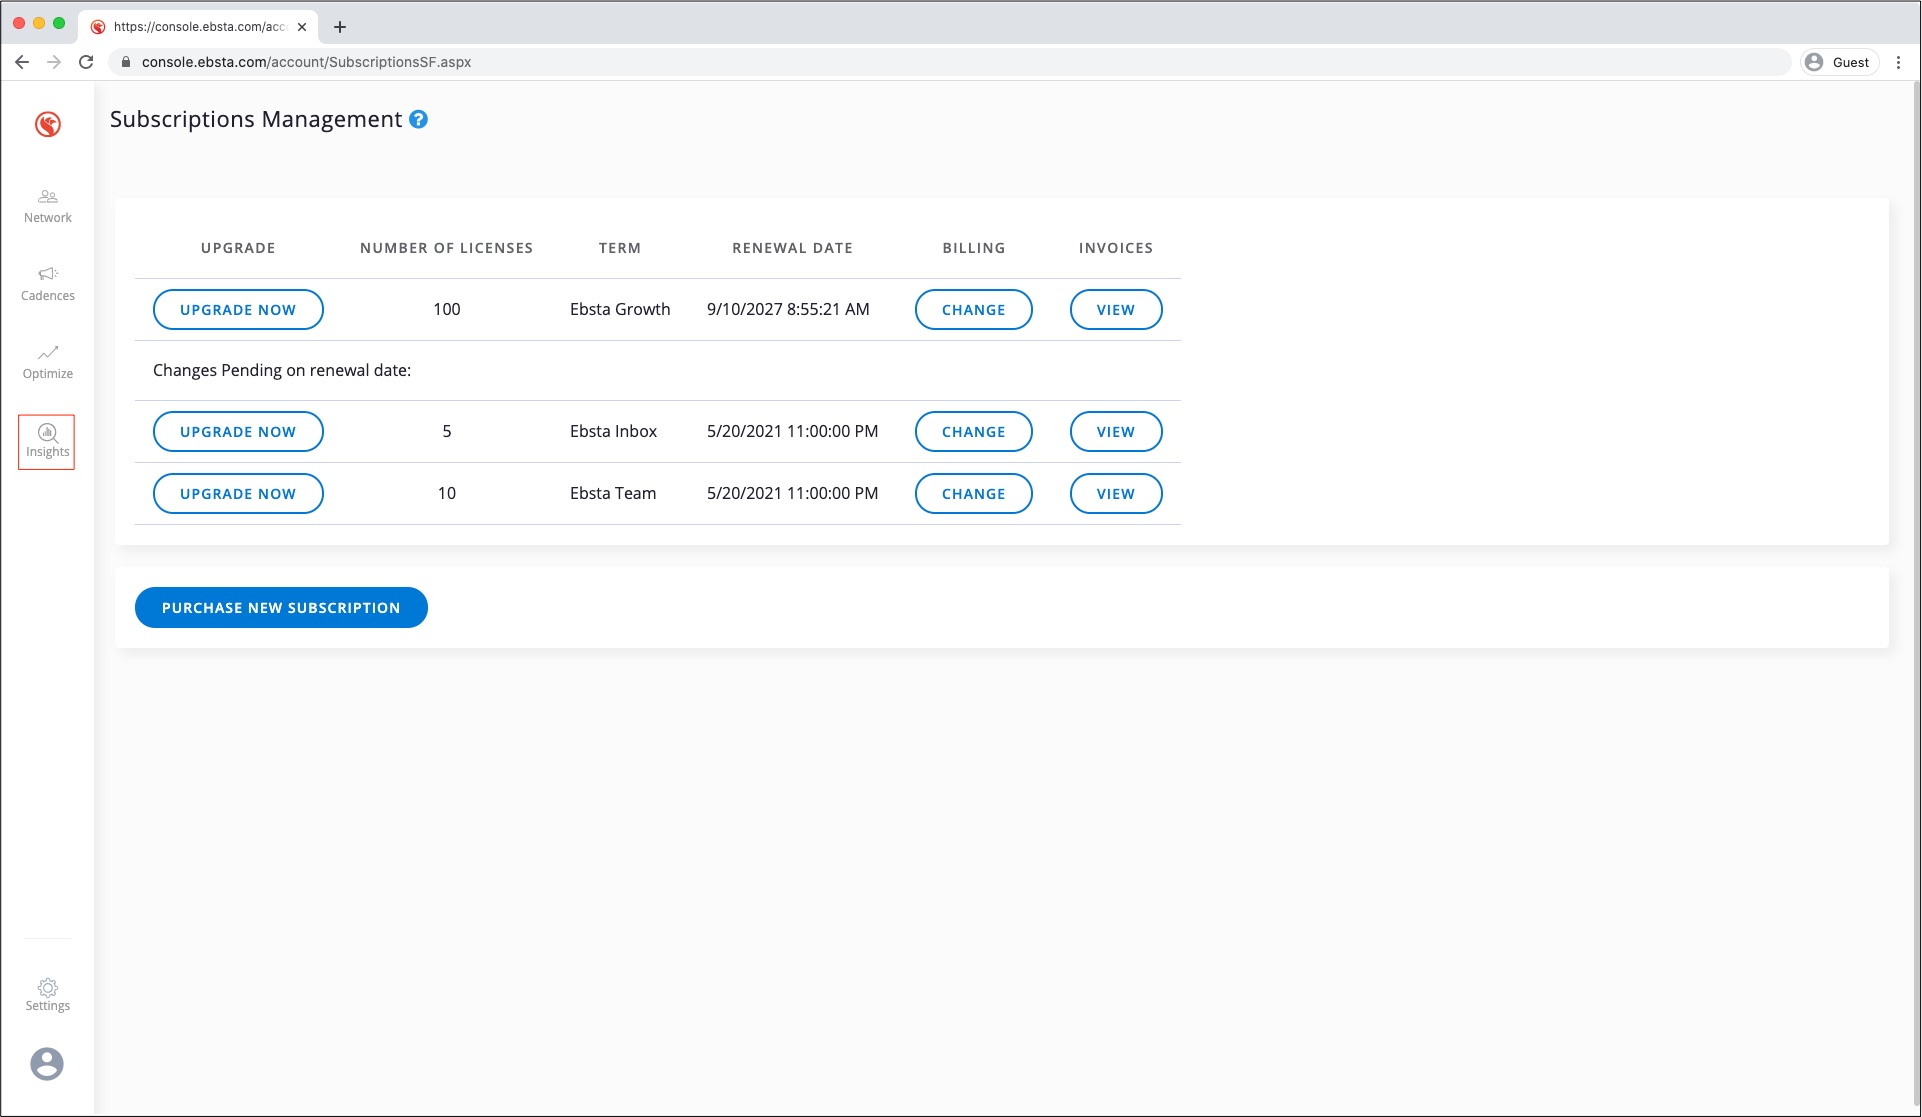The height and width of the screenshot is (1117, 1922).
Task: Click the Ebsta logo icon
Action: click(x=48, y=124)
